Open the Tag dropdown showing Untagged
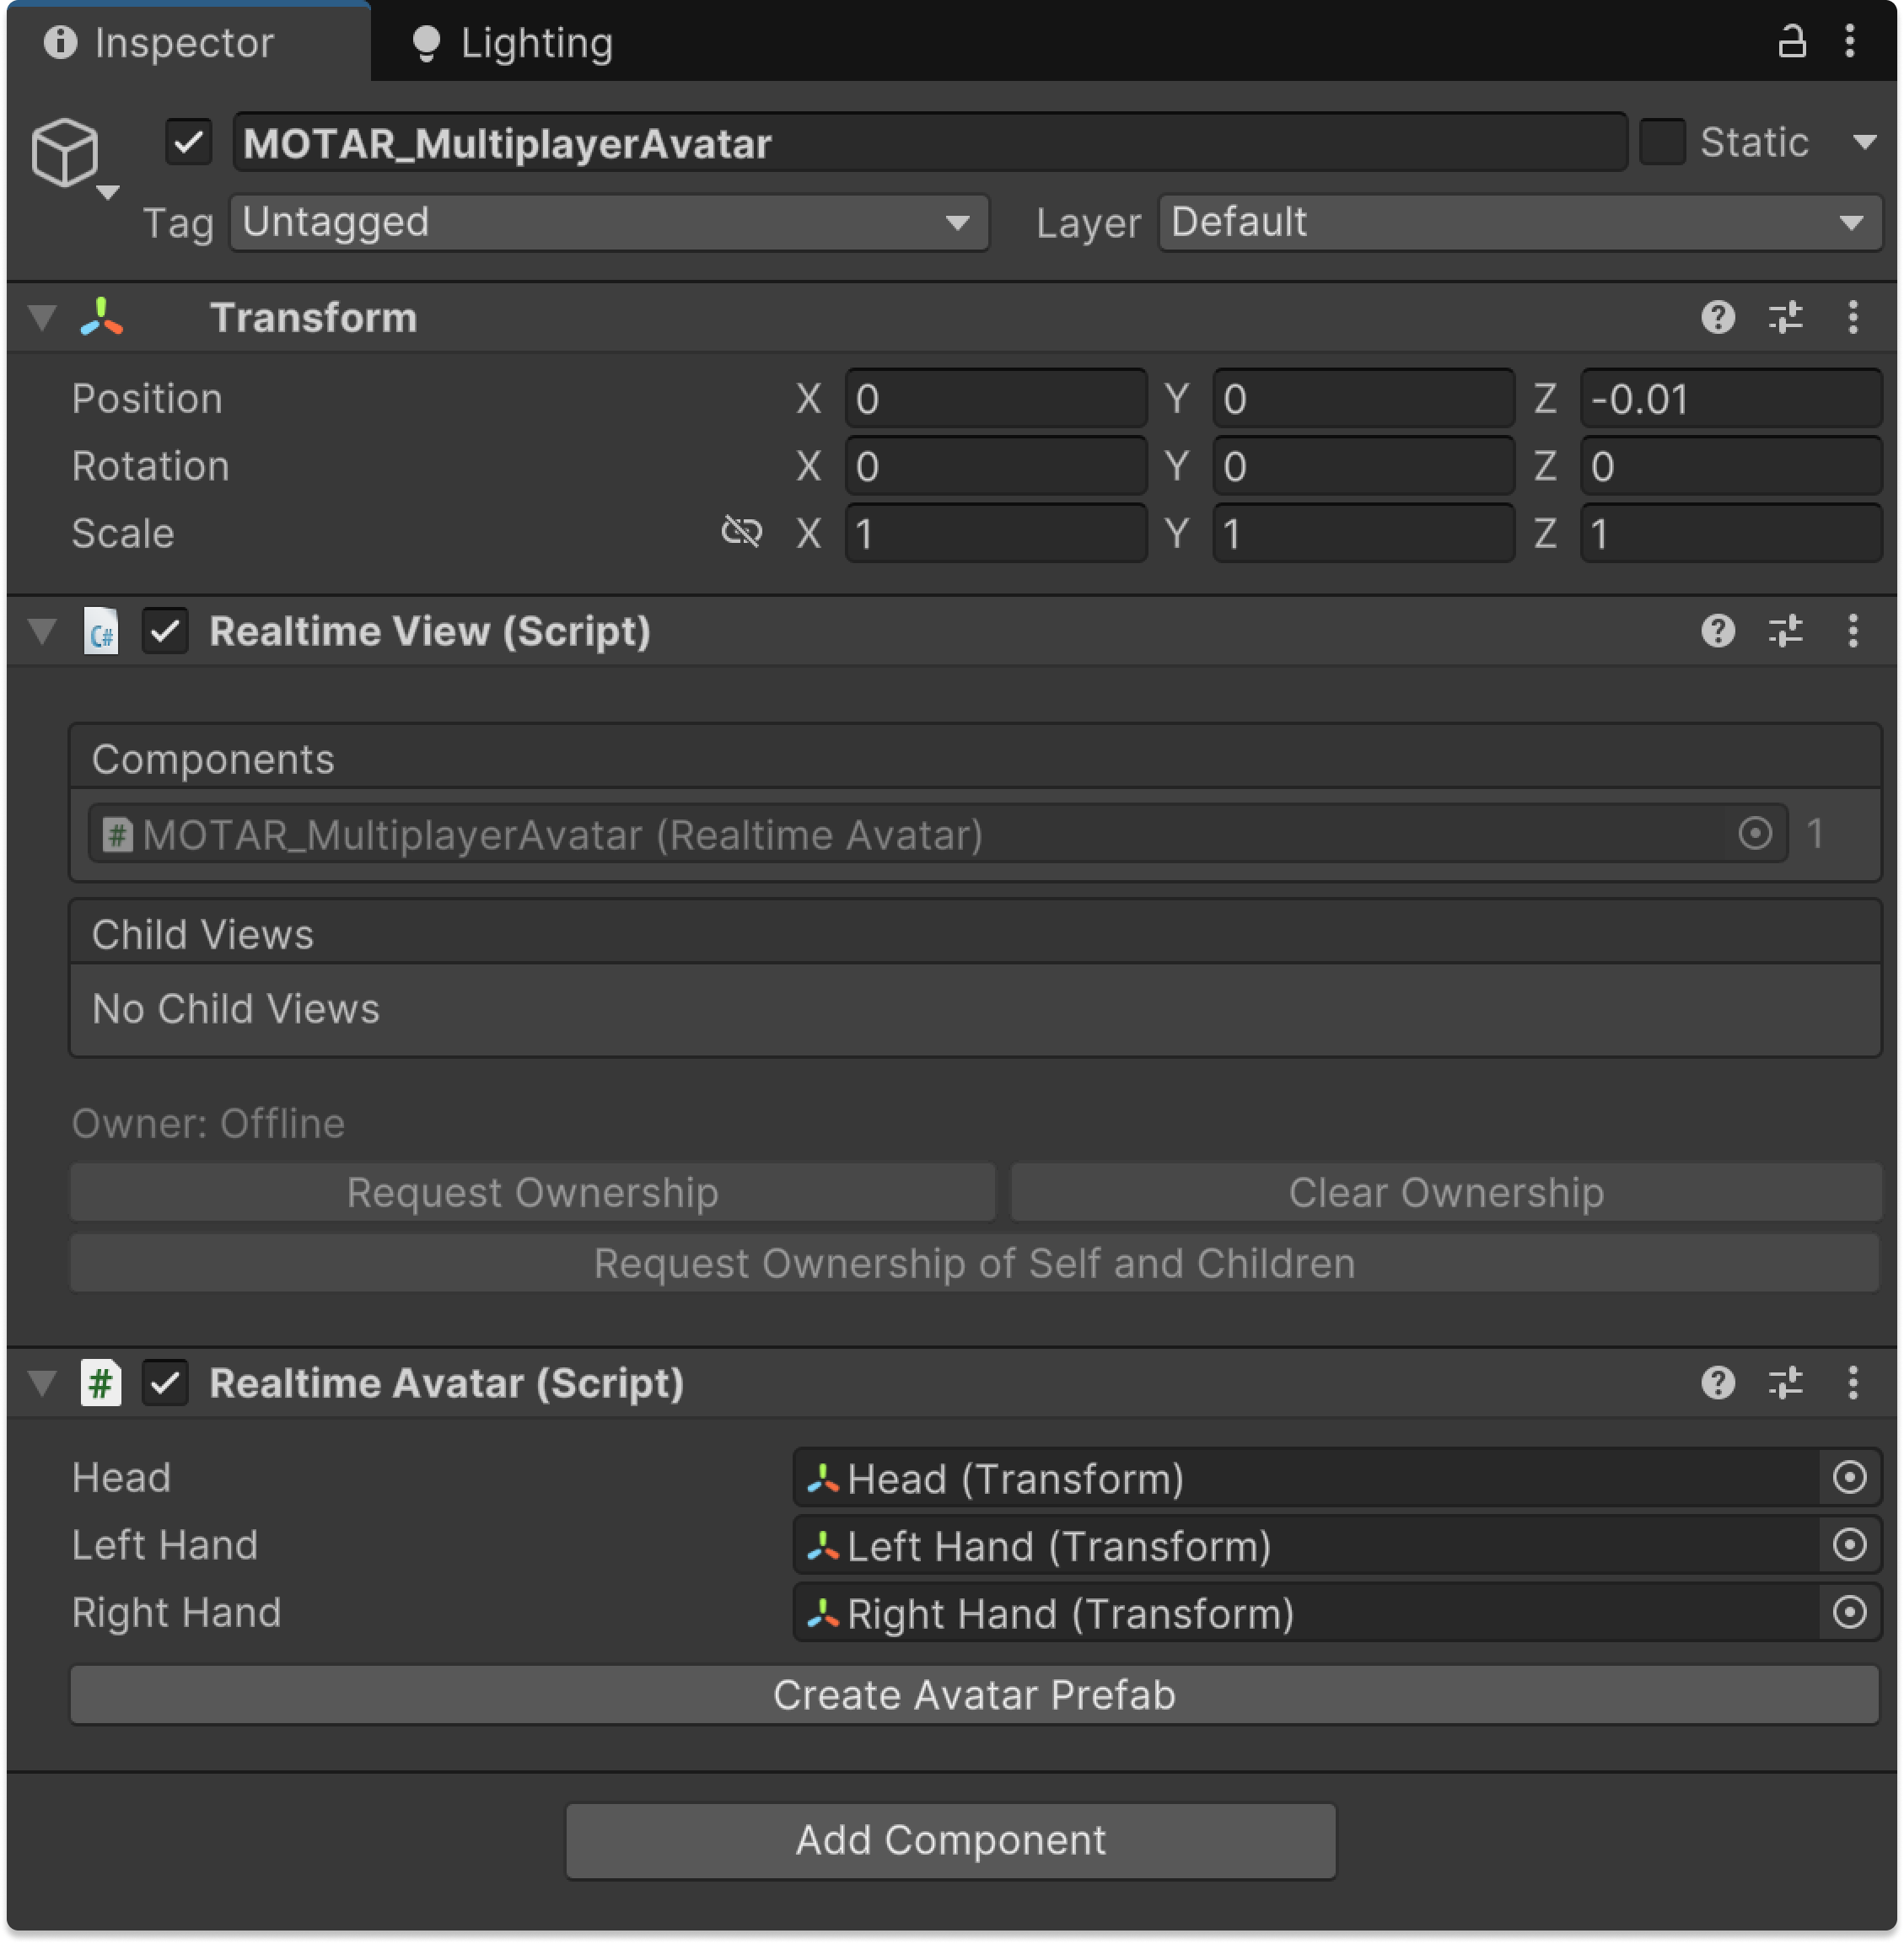The image size is (1904, 1944). click(x=609, y=222)
